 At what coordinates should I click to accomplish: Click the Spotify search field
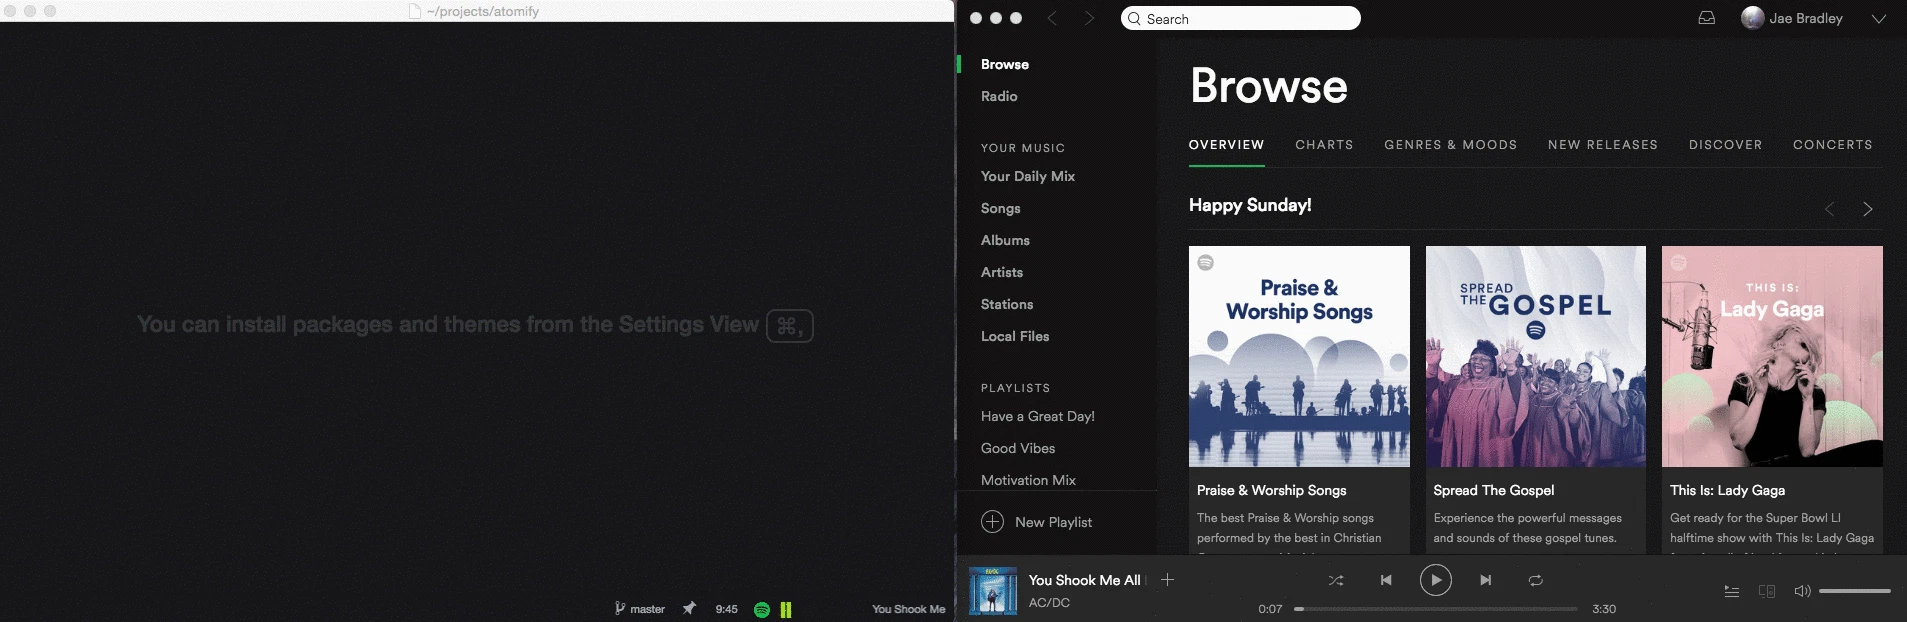point(1241,19)
